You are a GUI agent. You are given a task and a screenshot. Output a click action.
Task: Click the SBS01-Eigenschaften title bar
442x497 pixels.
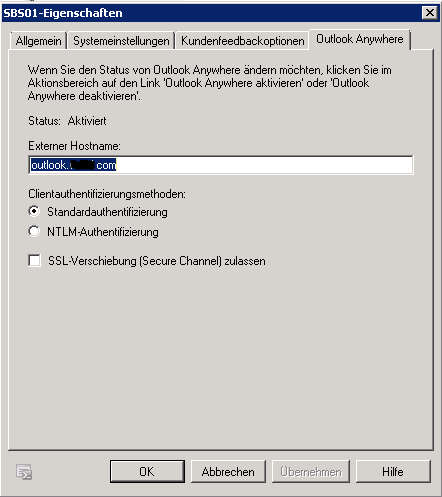212,13
